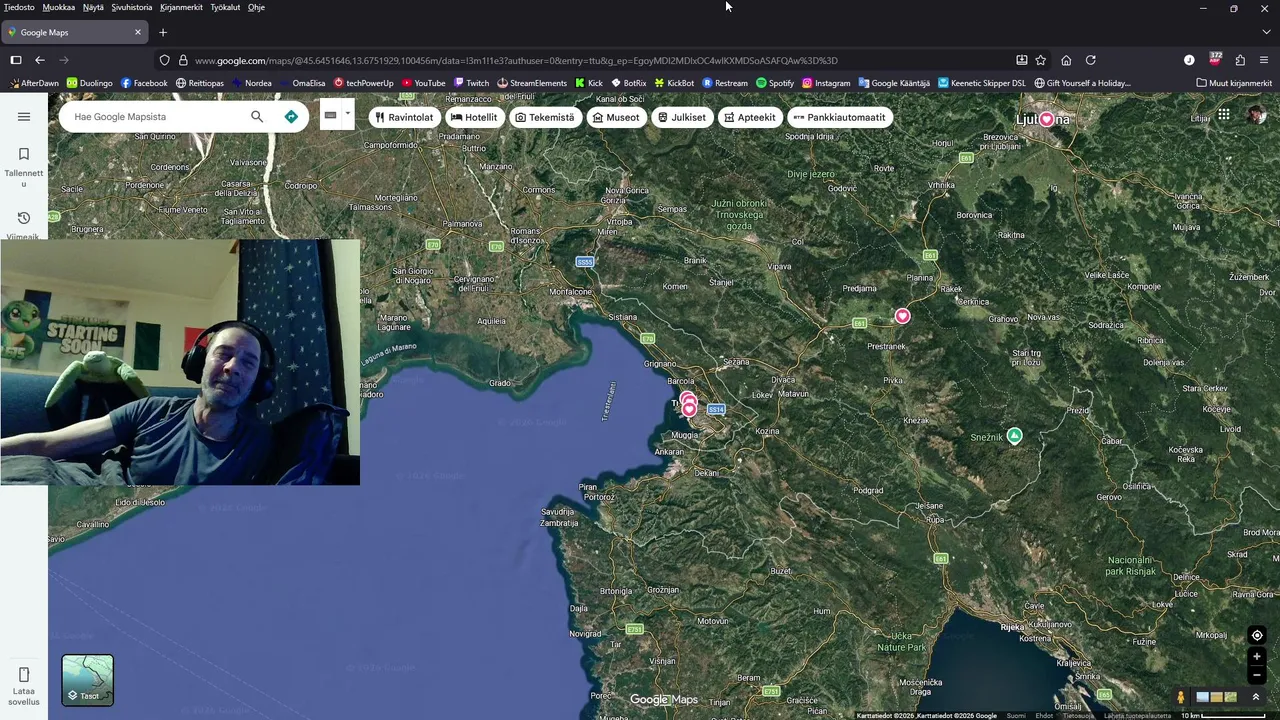1280x720 pixels.
Task: Open the extensions puzzle icon
Action: tap(1240, 60)
